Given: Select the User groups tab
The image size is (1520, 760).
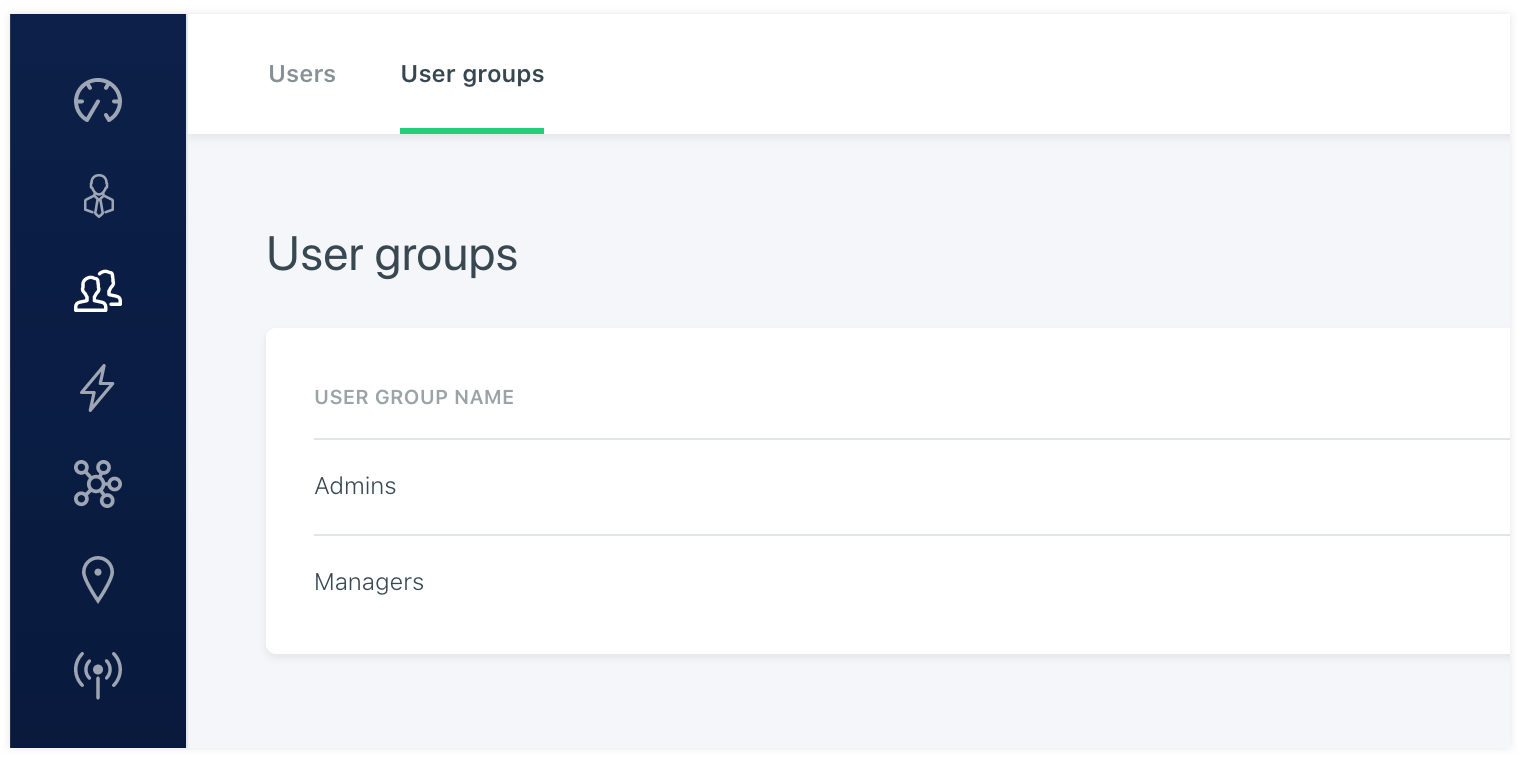Looking at the screenshot, I should (x=472, y=74).
